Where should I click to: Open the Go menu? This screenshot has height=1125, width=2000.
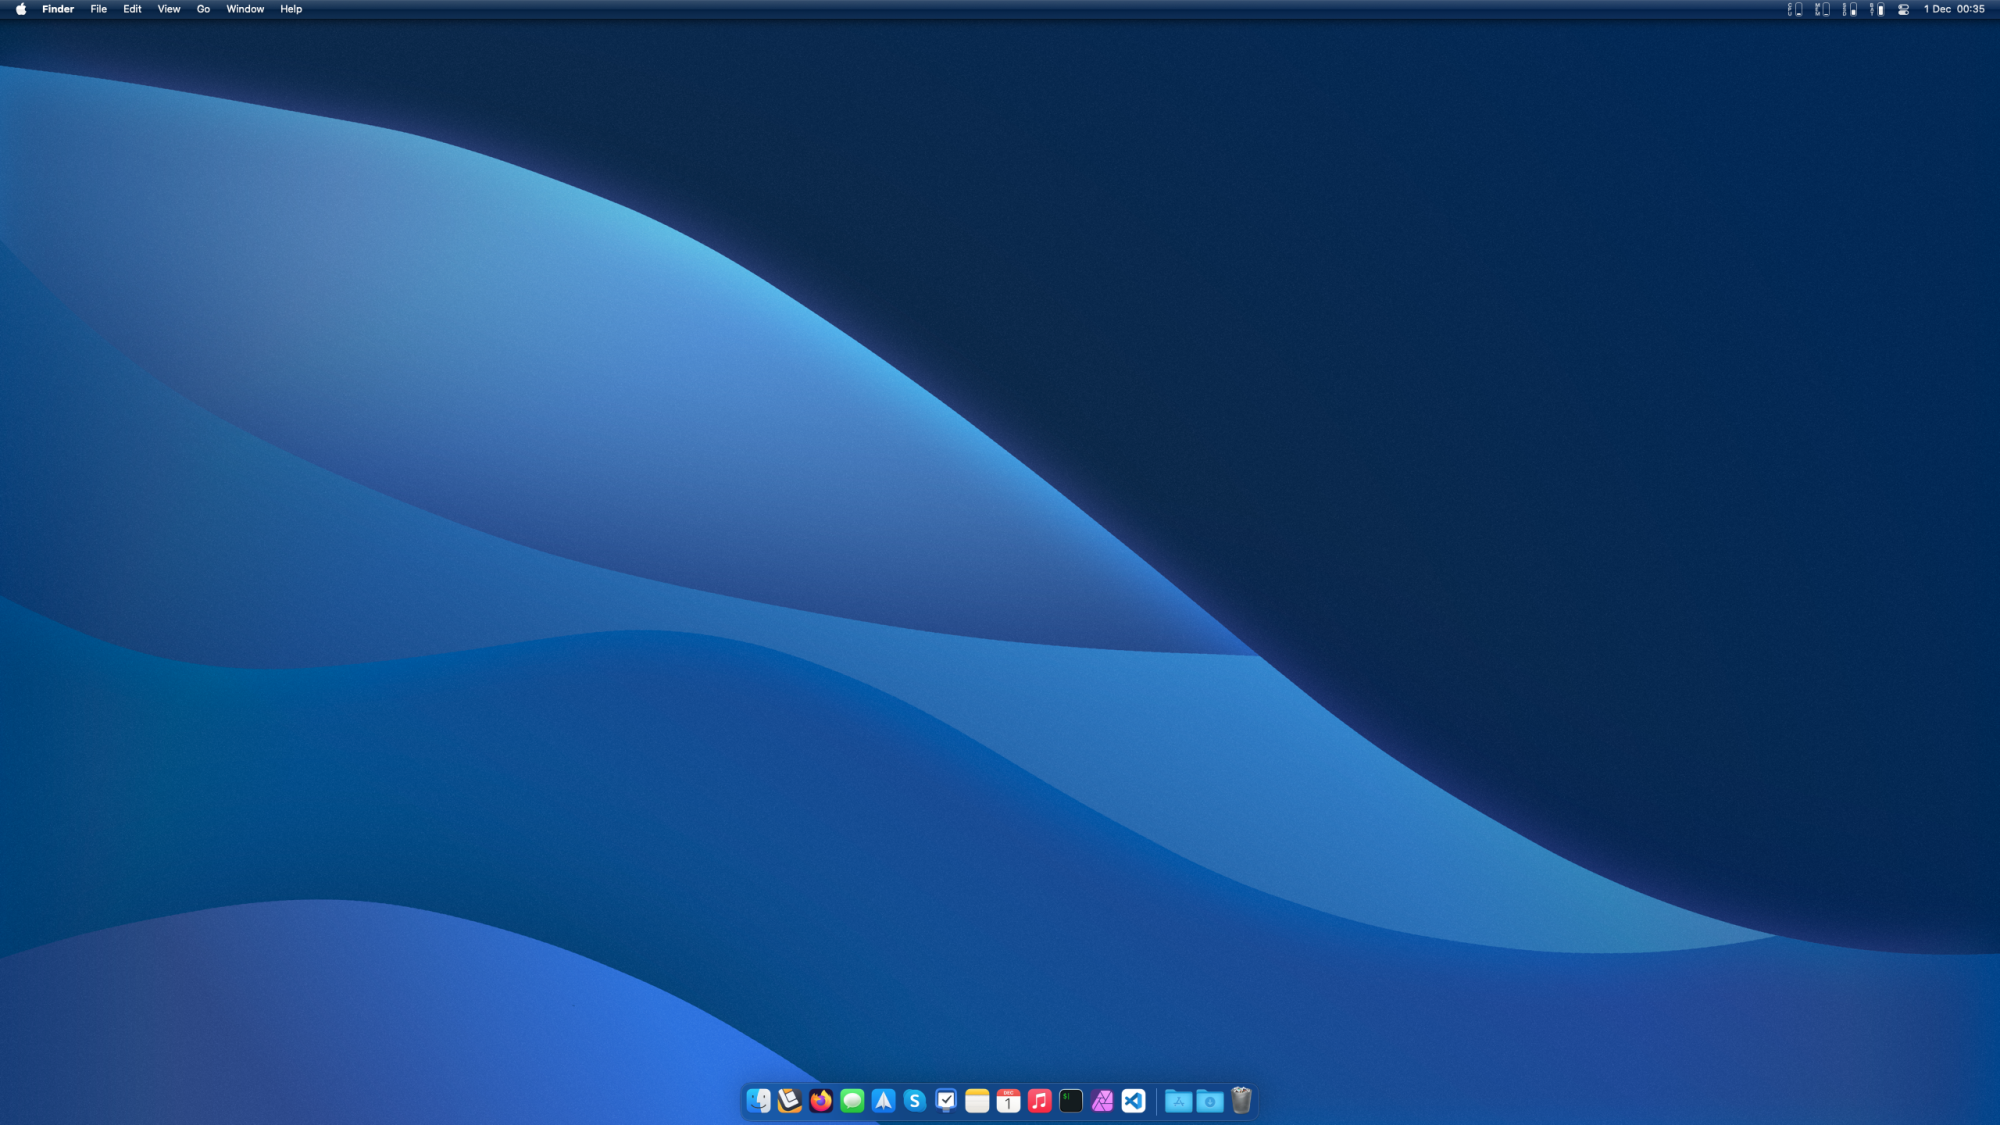tap(203, 9)
